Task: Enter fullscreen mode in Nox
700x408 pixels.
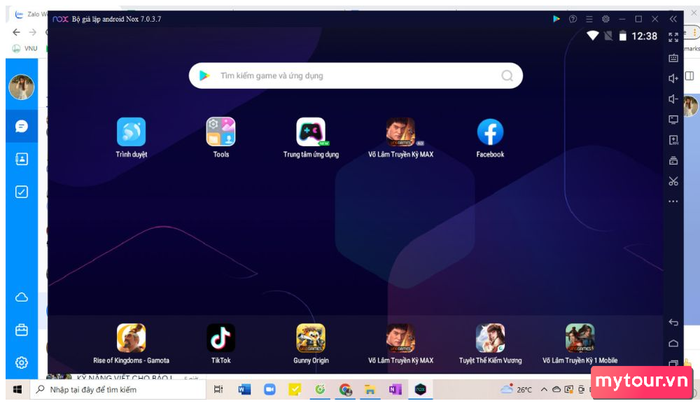Action: [x=673, y=37]
